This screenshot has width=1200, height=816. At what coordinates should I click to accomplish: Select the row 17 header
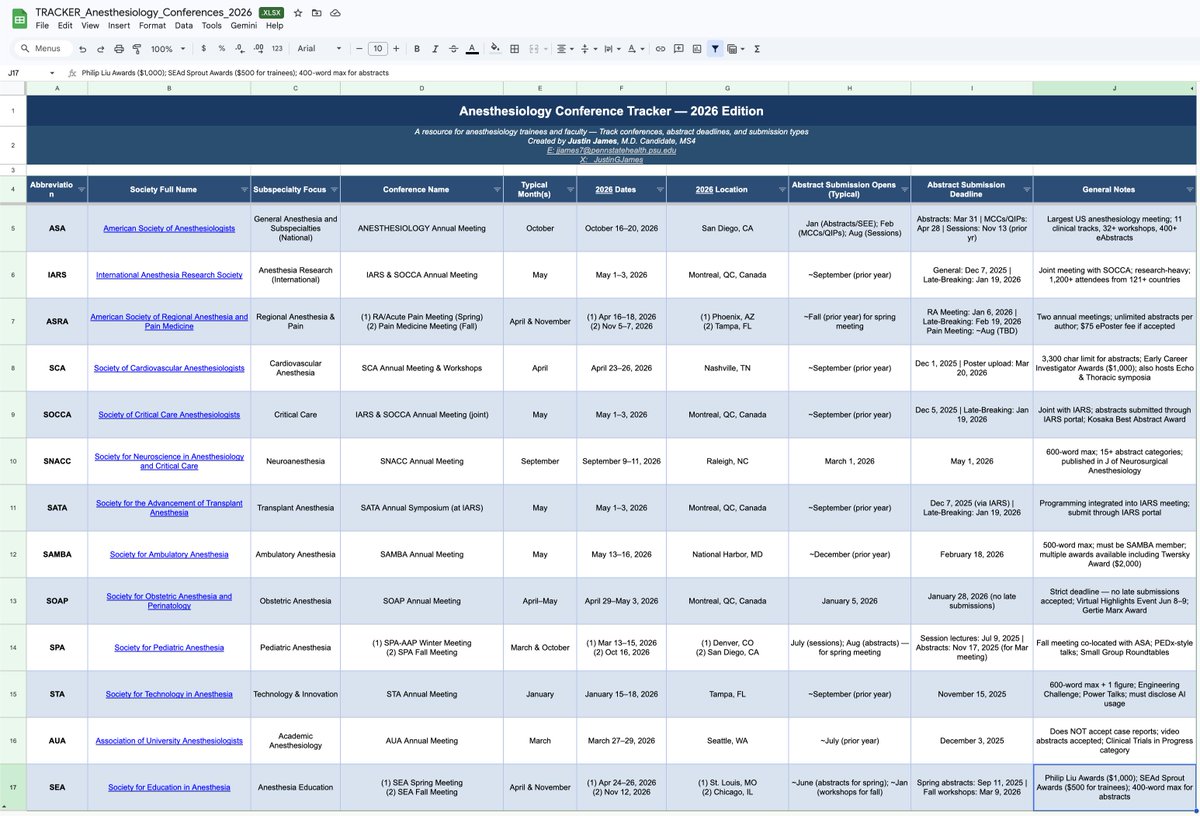pos(13,787)
